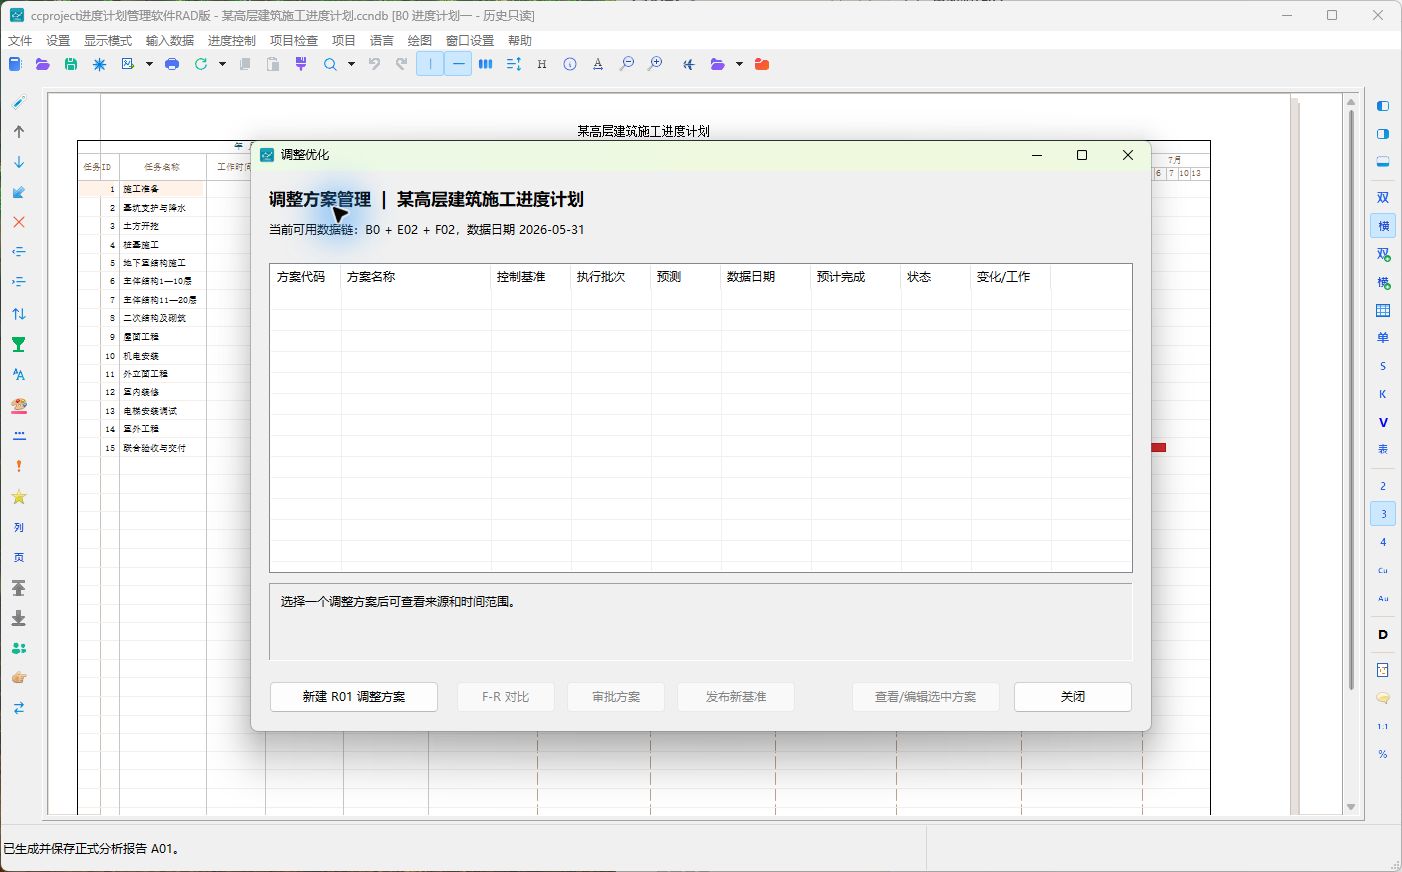This screenshot has width=1402, height=872.
Task: Select task row 主体结构1—10层
Action: [159, 281]
